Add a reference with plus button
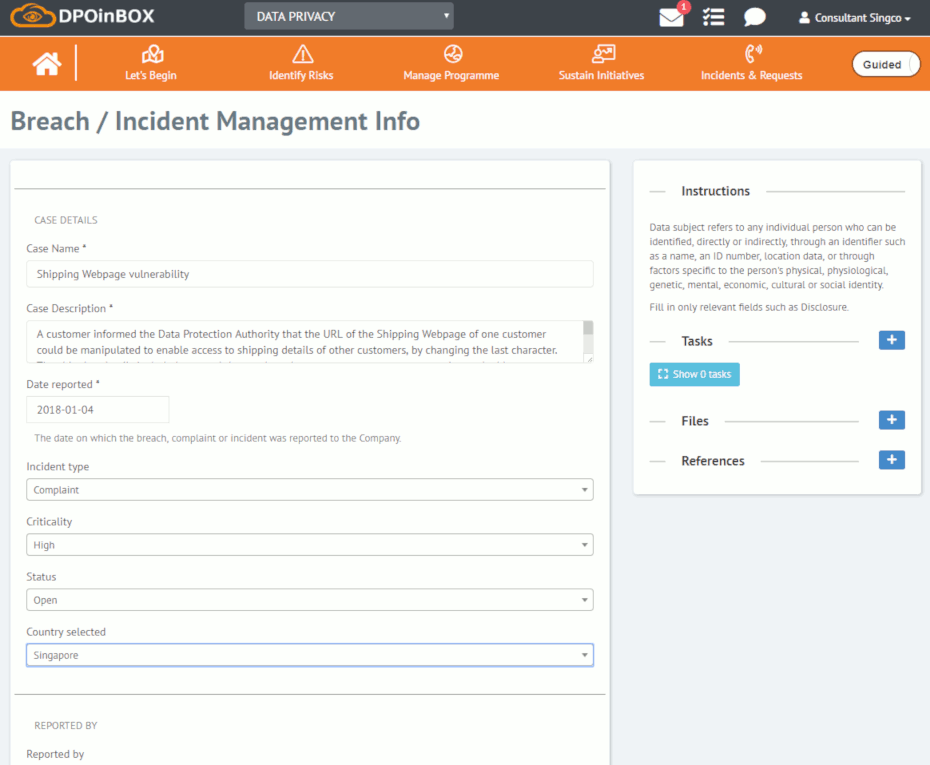This screenshot has height=765, width=930. click(891, 460)
